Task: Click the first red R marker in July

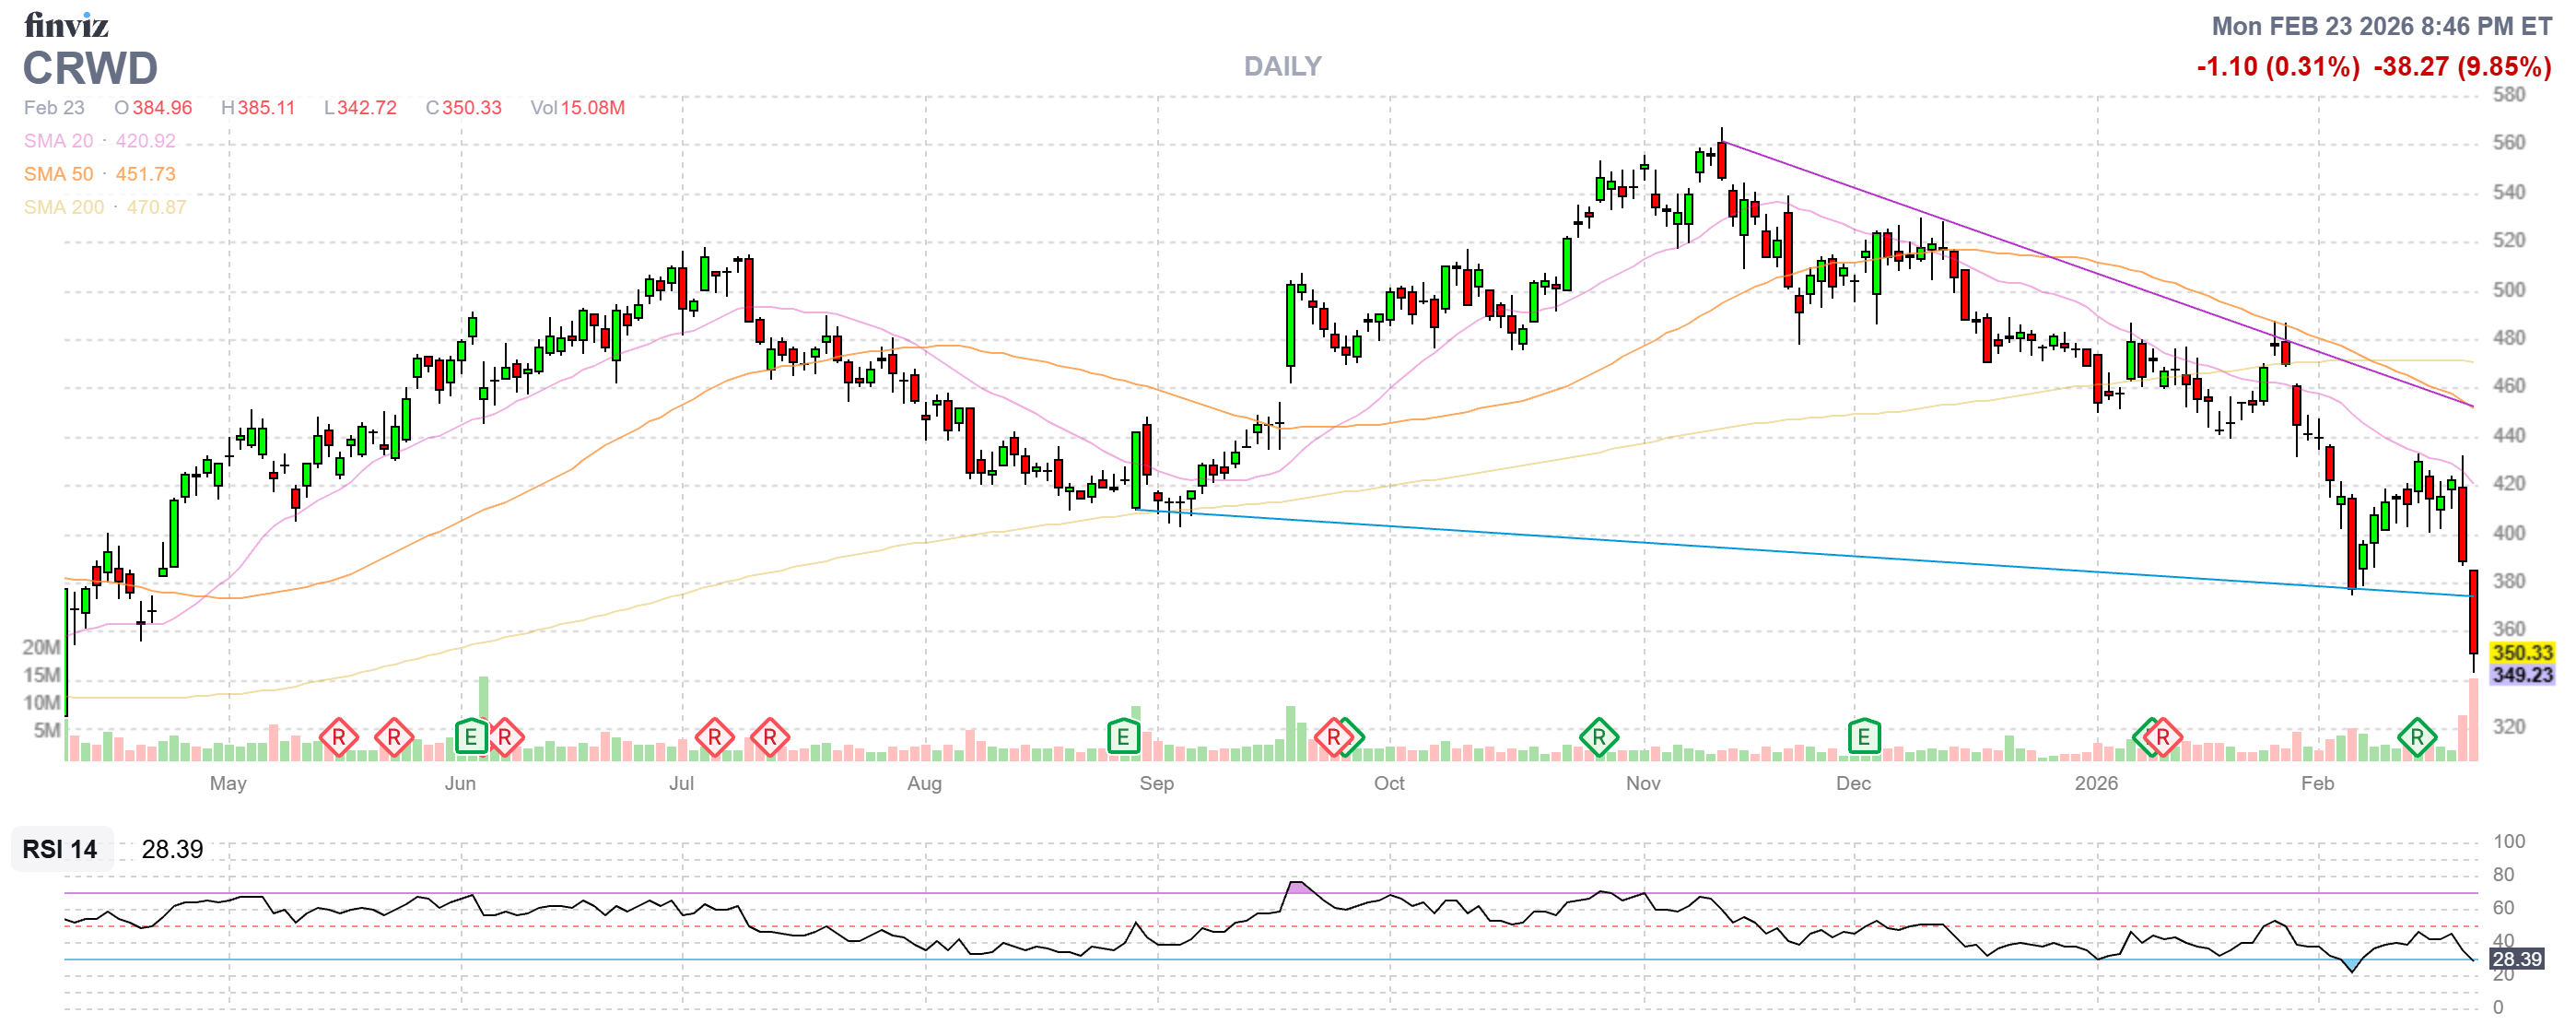Action: (714, 738)
